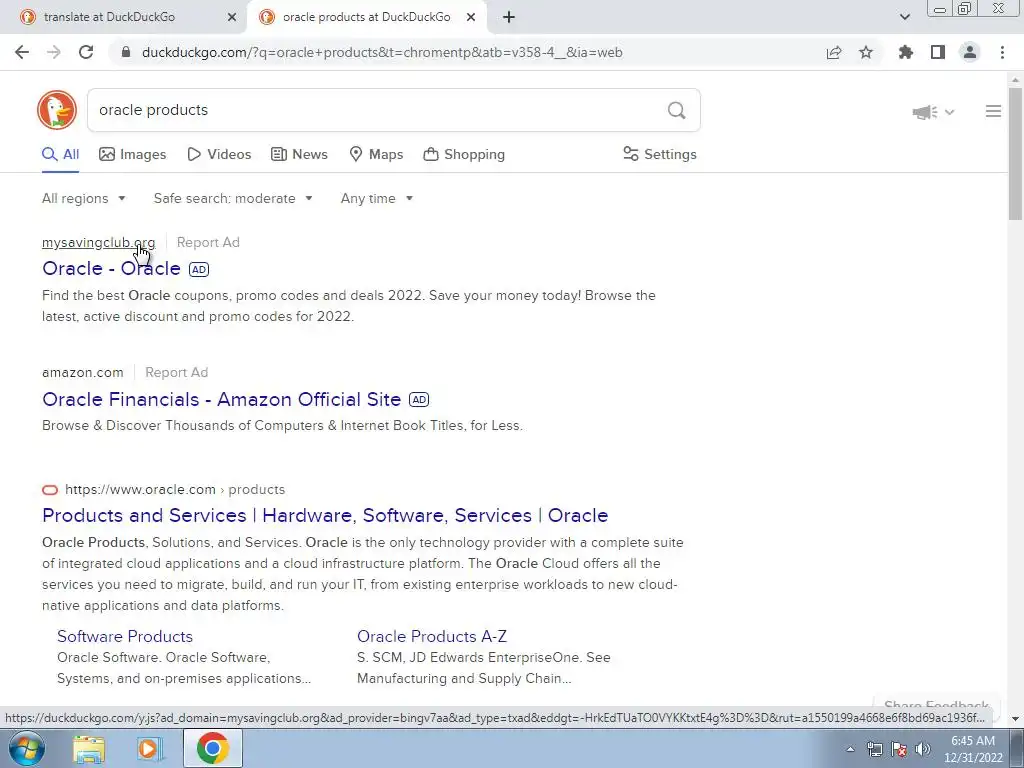This screenshot has height=768, width=1024.
Task: Open the Chrome profile avatar
Action: 970,52
